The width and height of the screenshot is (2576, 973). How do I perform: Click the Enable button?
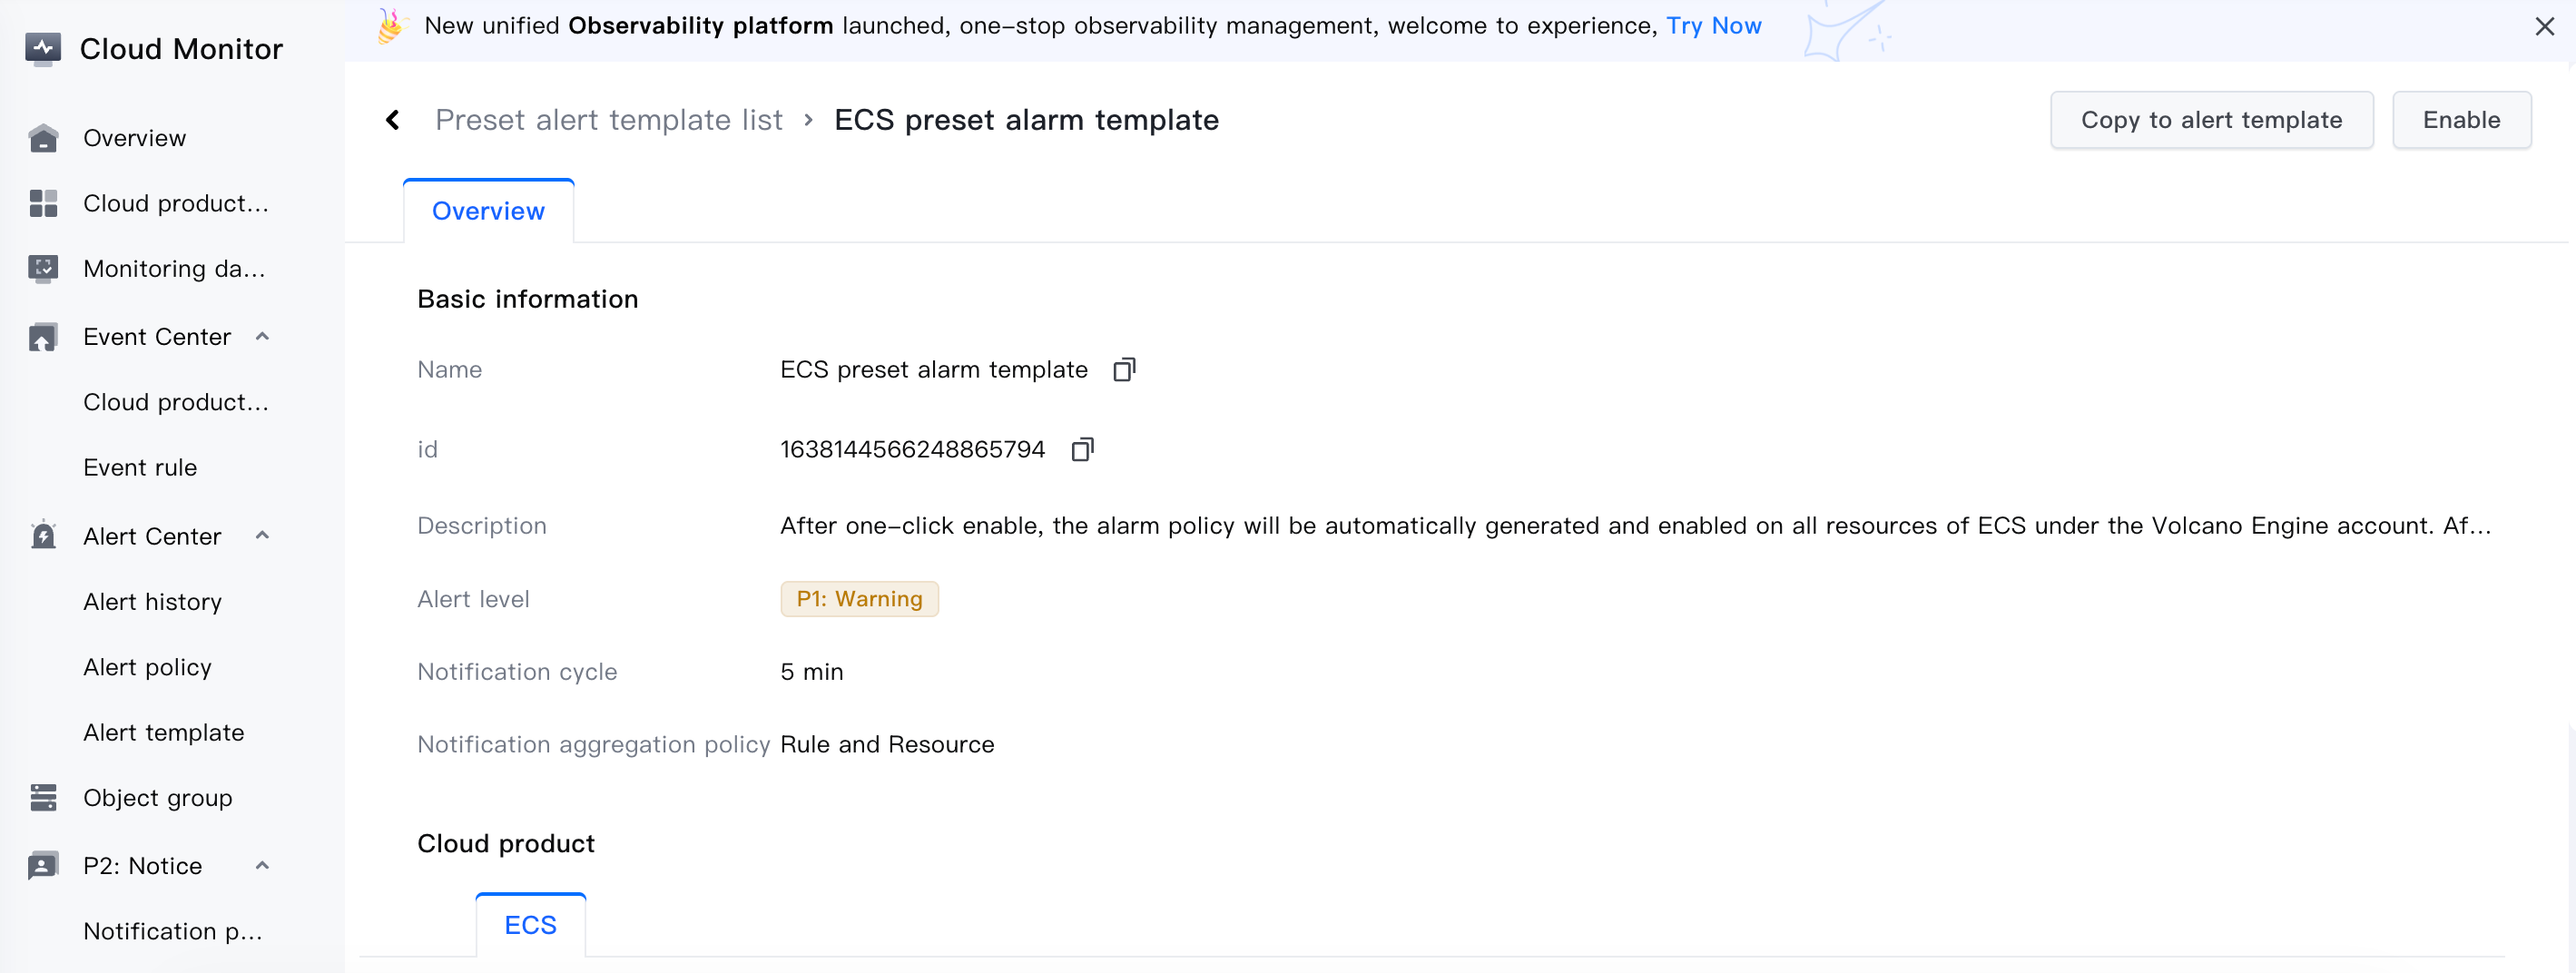(x=2461, y=120)
